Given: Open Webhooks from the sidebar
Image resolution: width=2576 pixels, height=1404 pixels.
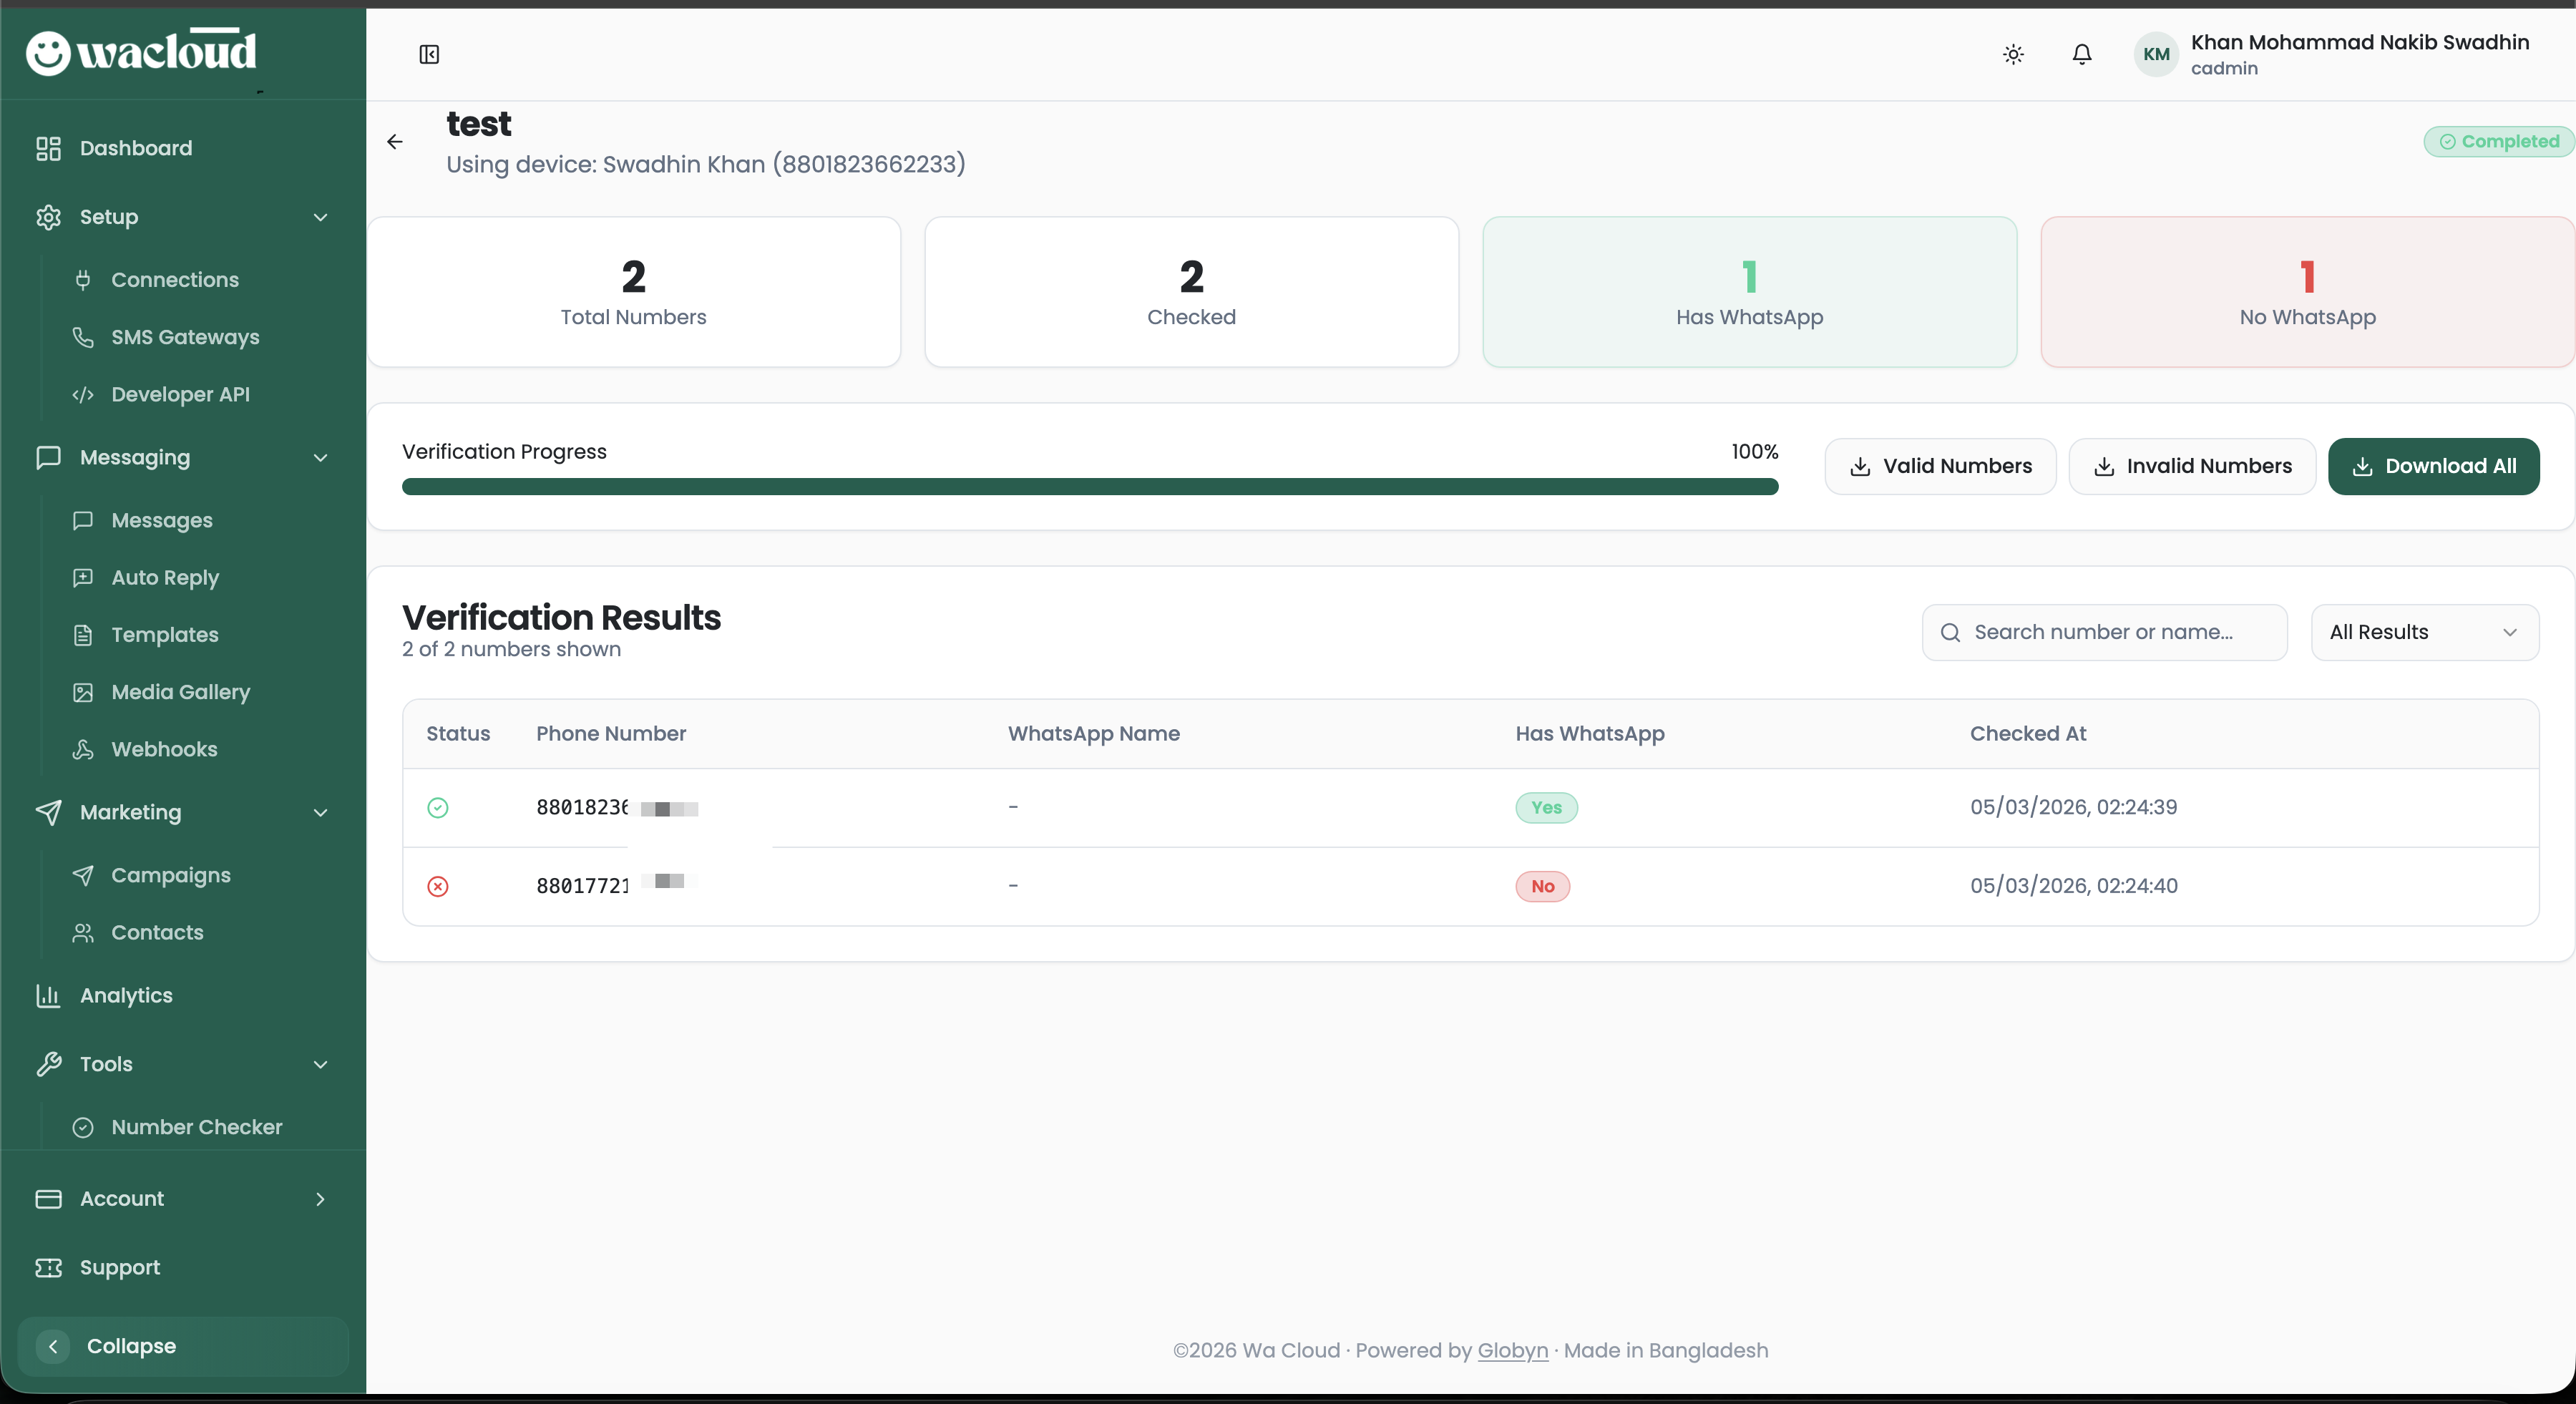Looking at the screenshot, I should point(164,749).
